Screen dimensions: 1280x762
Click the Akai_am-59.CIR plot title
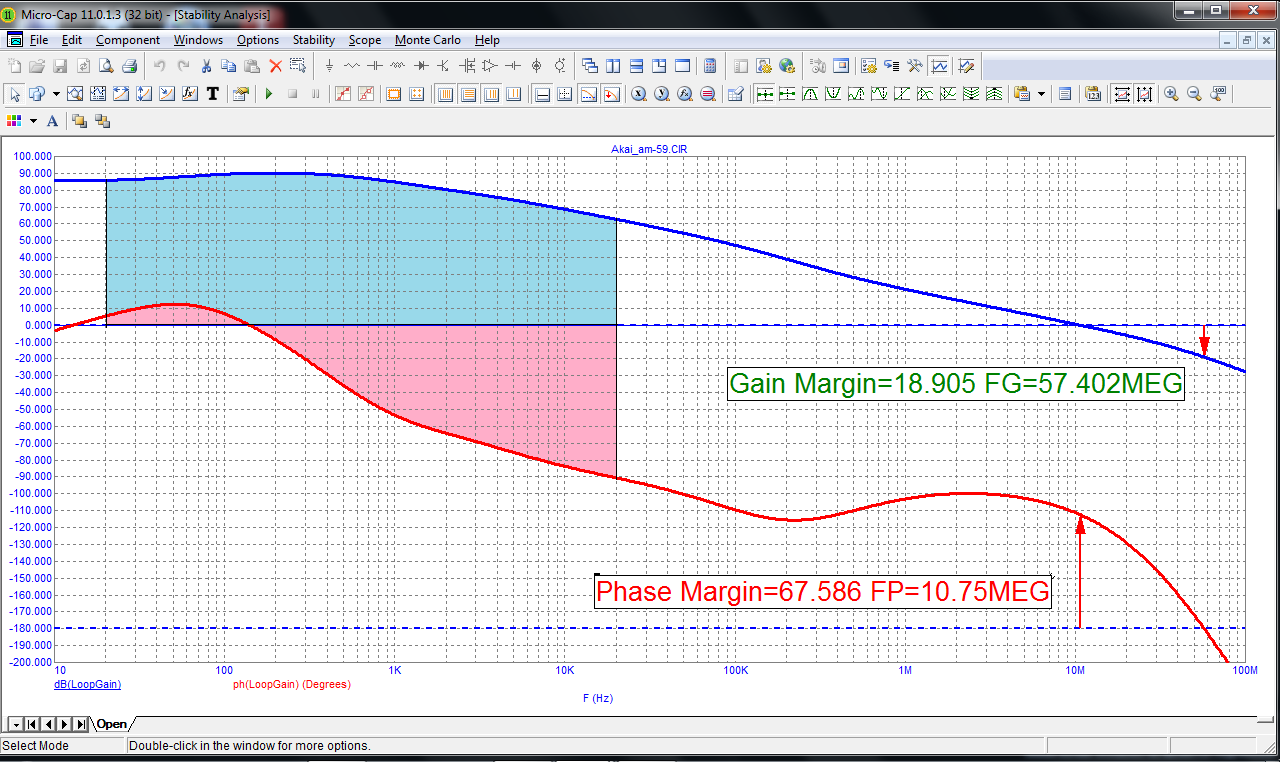point(649,149)
